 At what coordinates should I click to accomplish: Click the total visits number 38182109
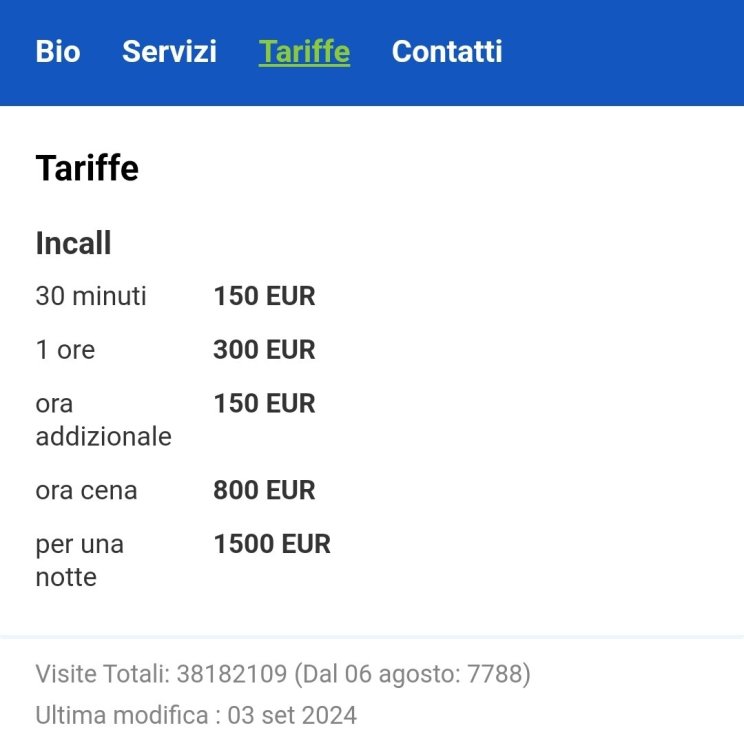click(232, 675)
